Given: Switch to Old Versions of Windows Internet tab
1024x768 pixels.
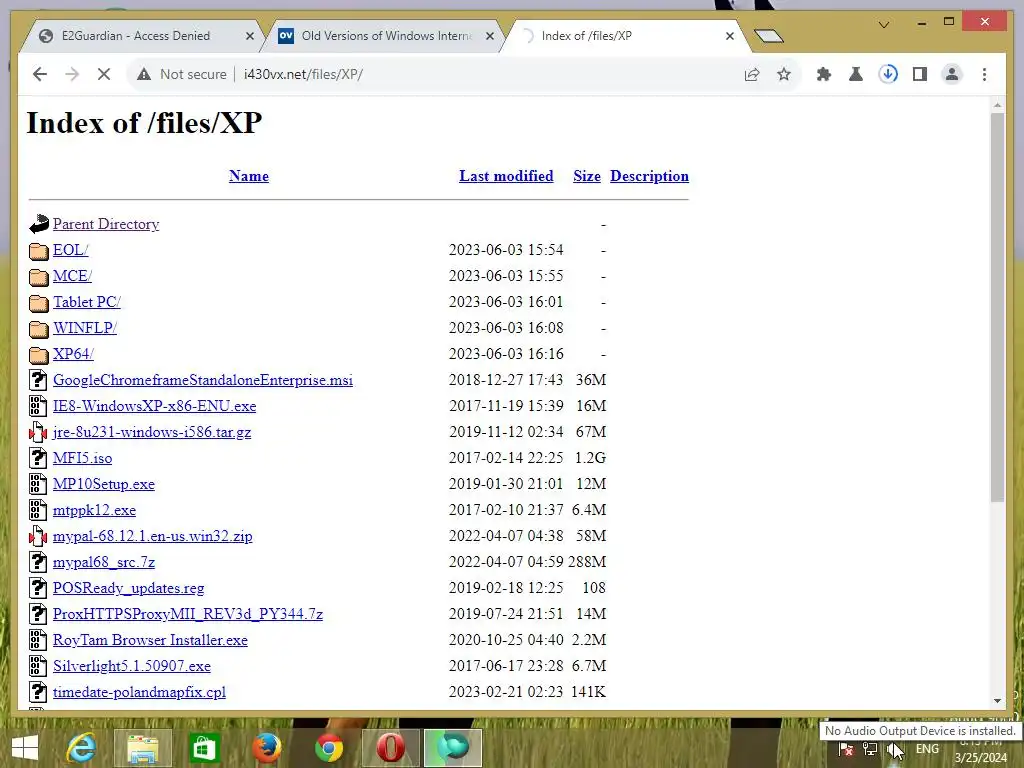Looking at the screenshot, I should pos(385,36).
